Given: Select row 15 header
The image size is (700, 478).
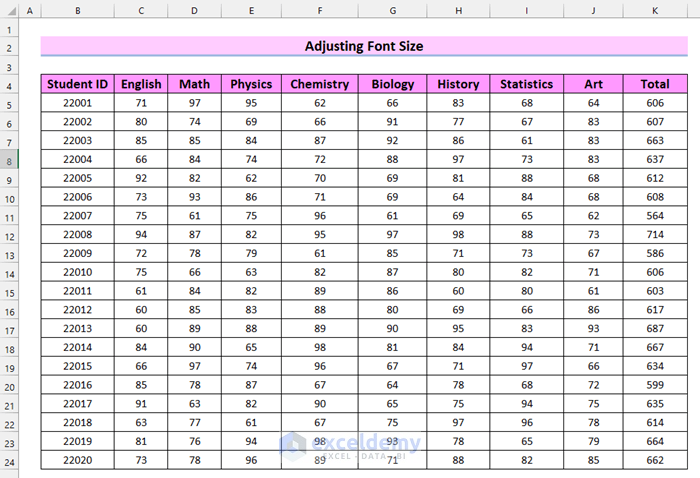Looking at the screenshot, I should tap(9, 293).
